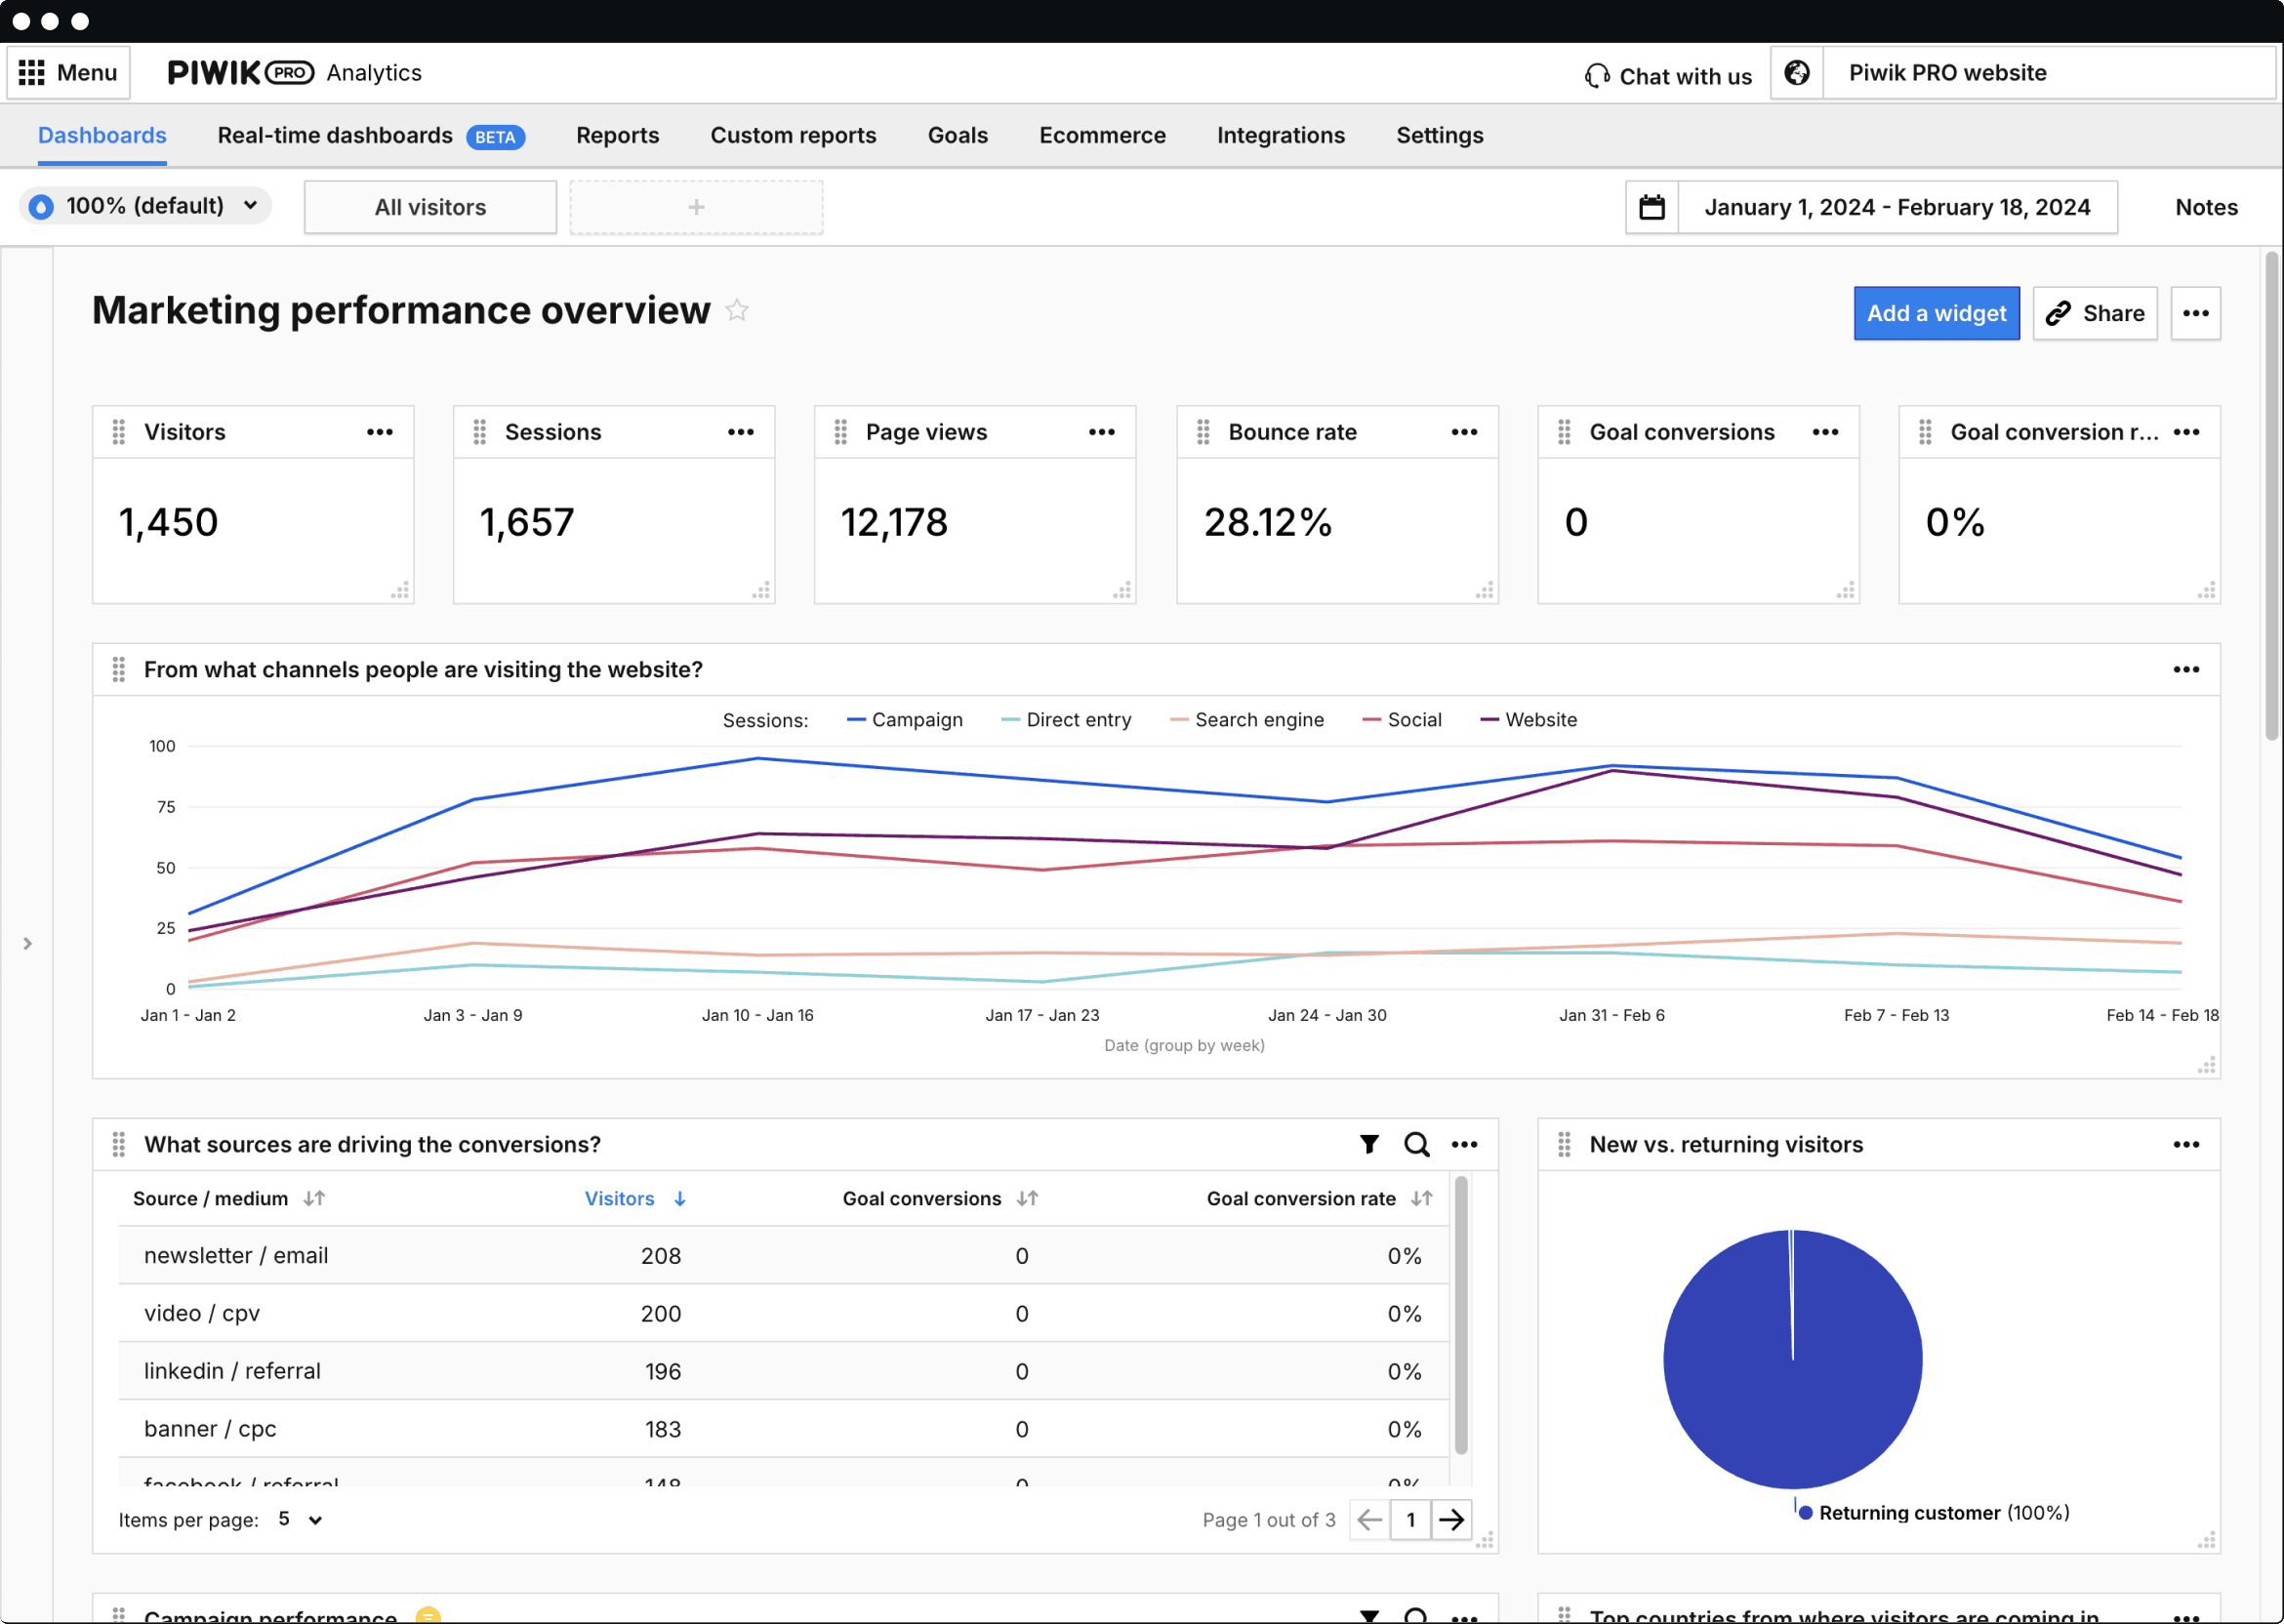Expand the collapsed left sidebar arrow
This screenshot has height=1624, width=2284.
point(27,943)
